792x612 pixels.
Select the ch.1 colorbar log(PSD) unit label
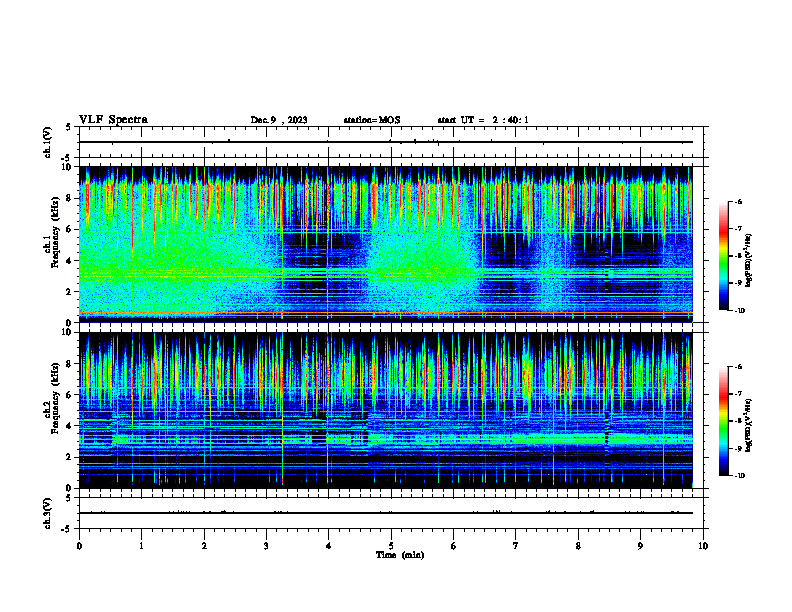coord(749,260)
